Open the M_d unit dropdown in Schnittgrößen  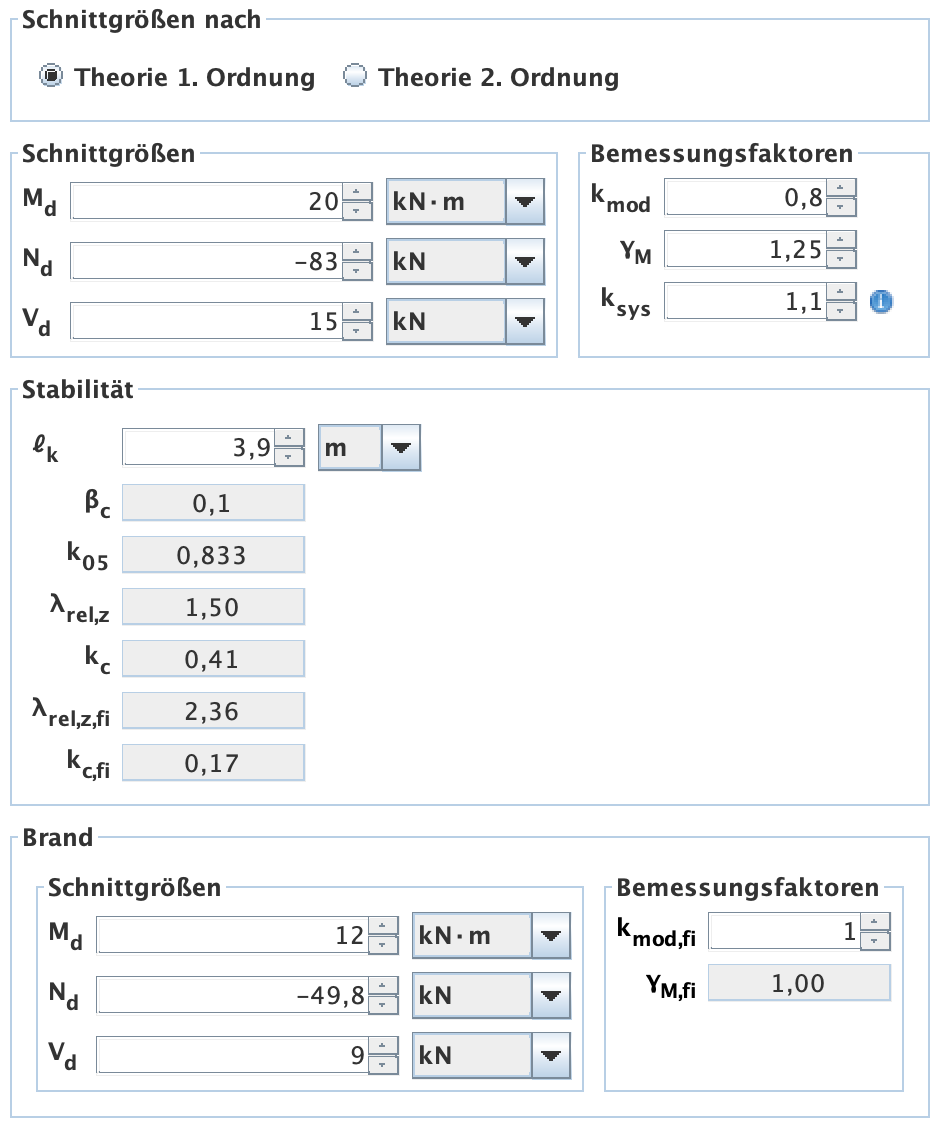tap(524, 203)
